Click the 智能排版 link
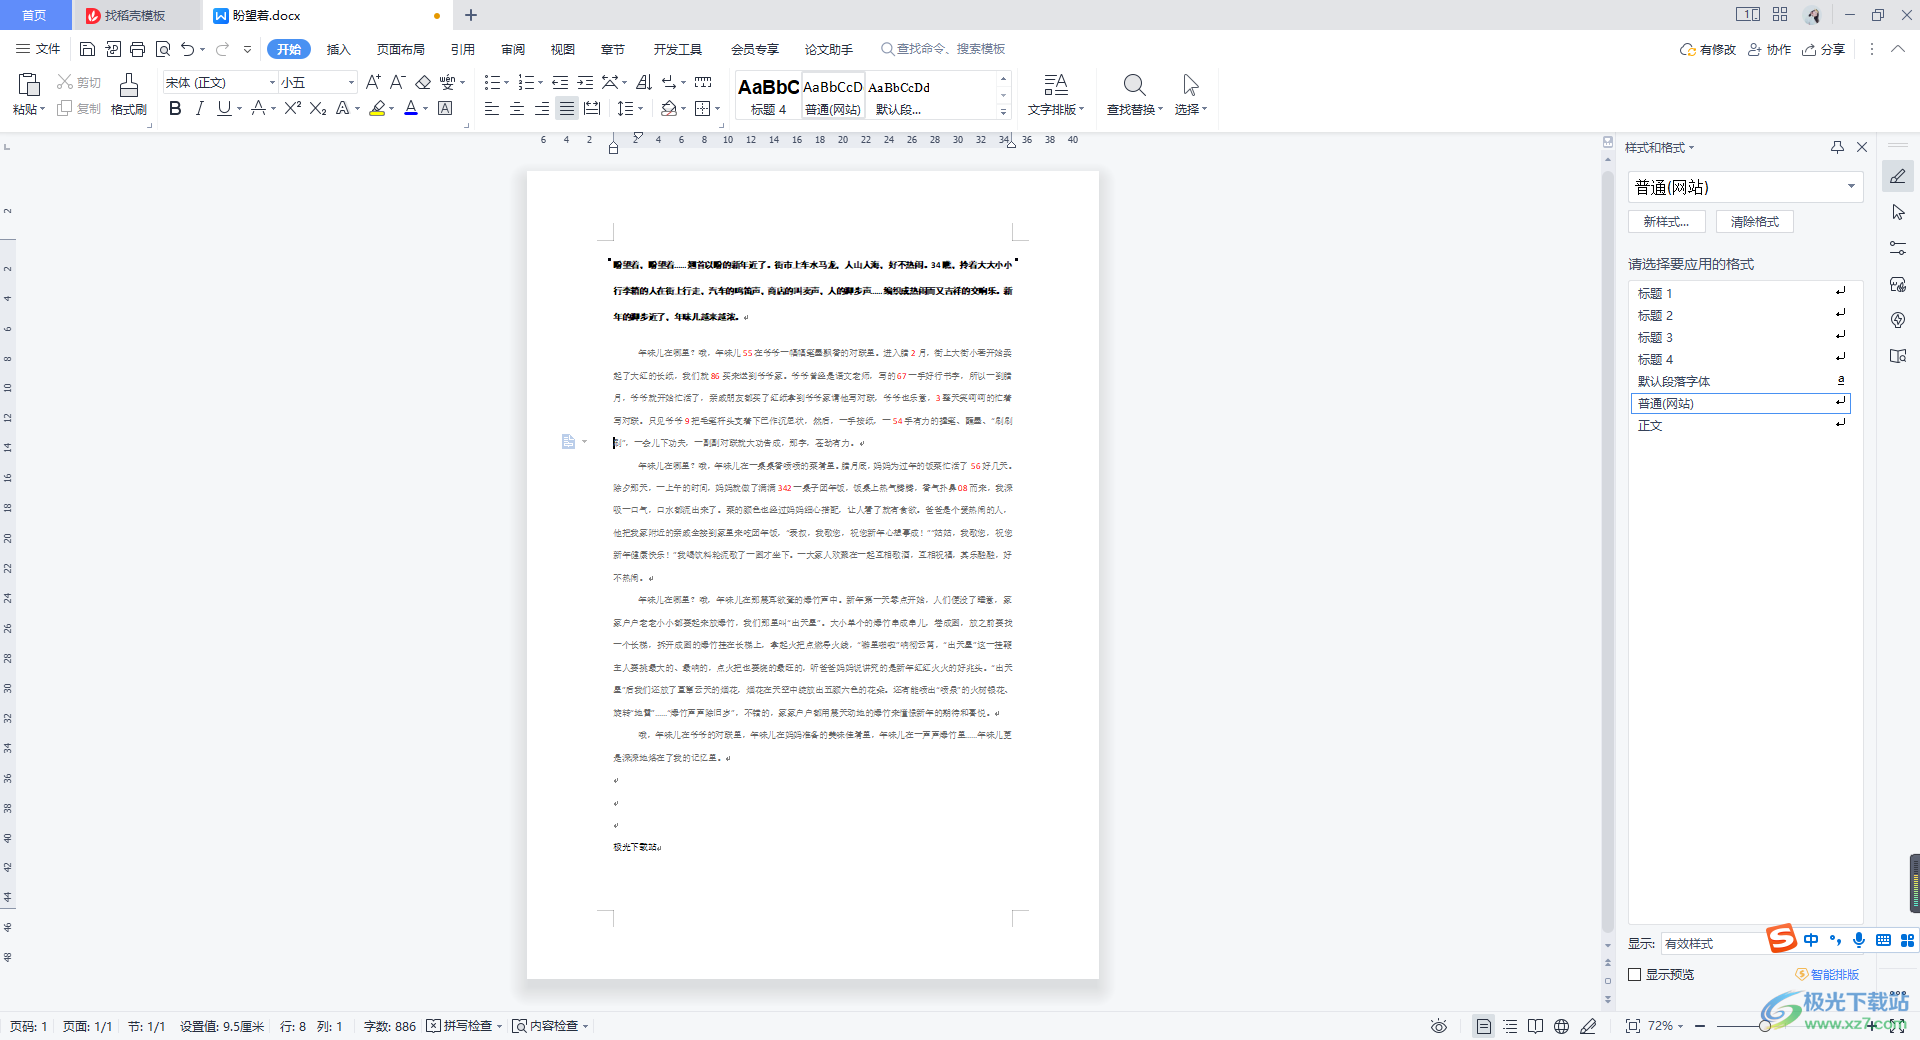1920x1040 pixels. [1827, 974]
